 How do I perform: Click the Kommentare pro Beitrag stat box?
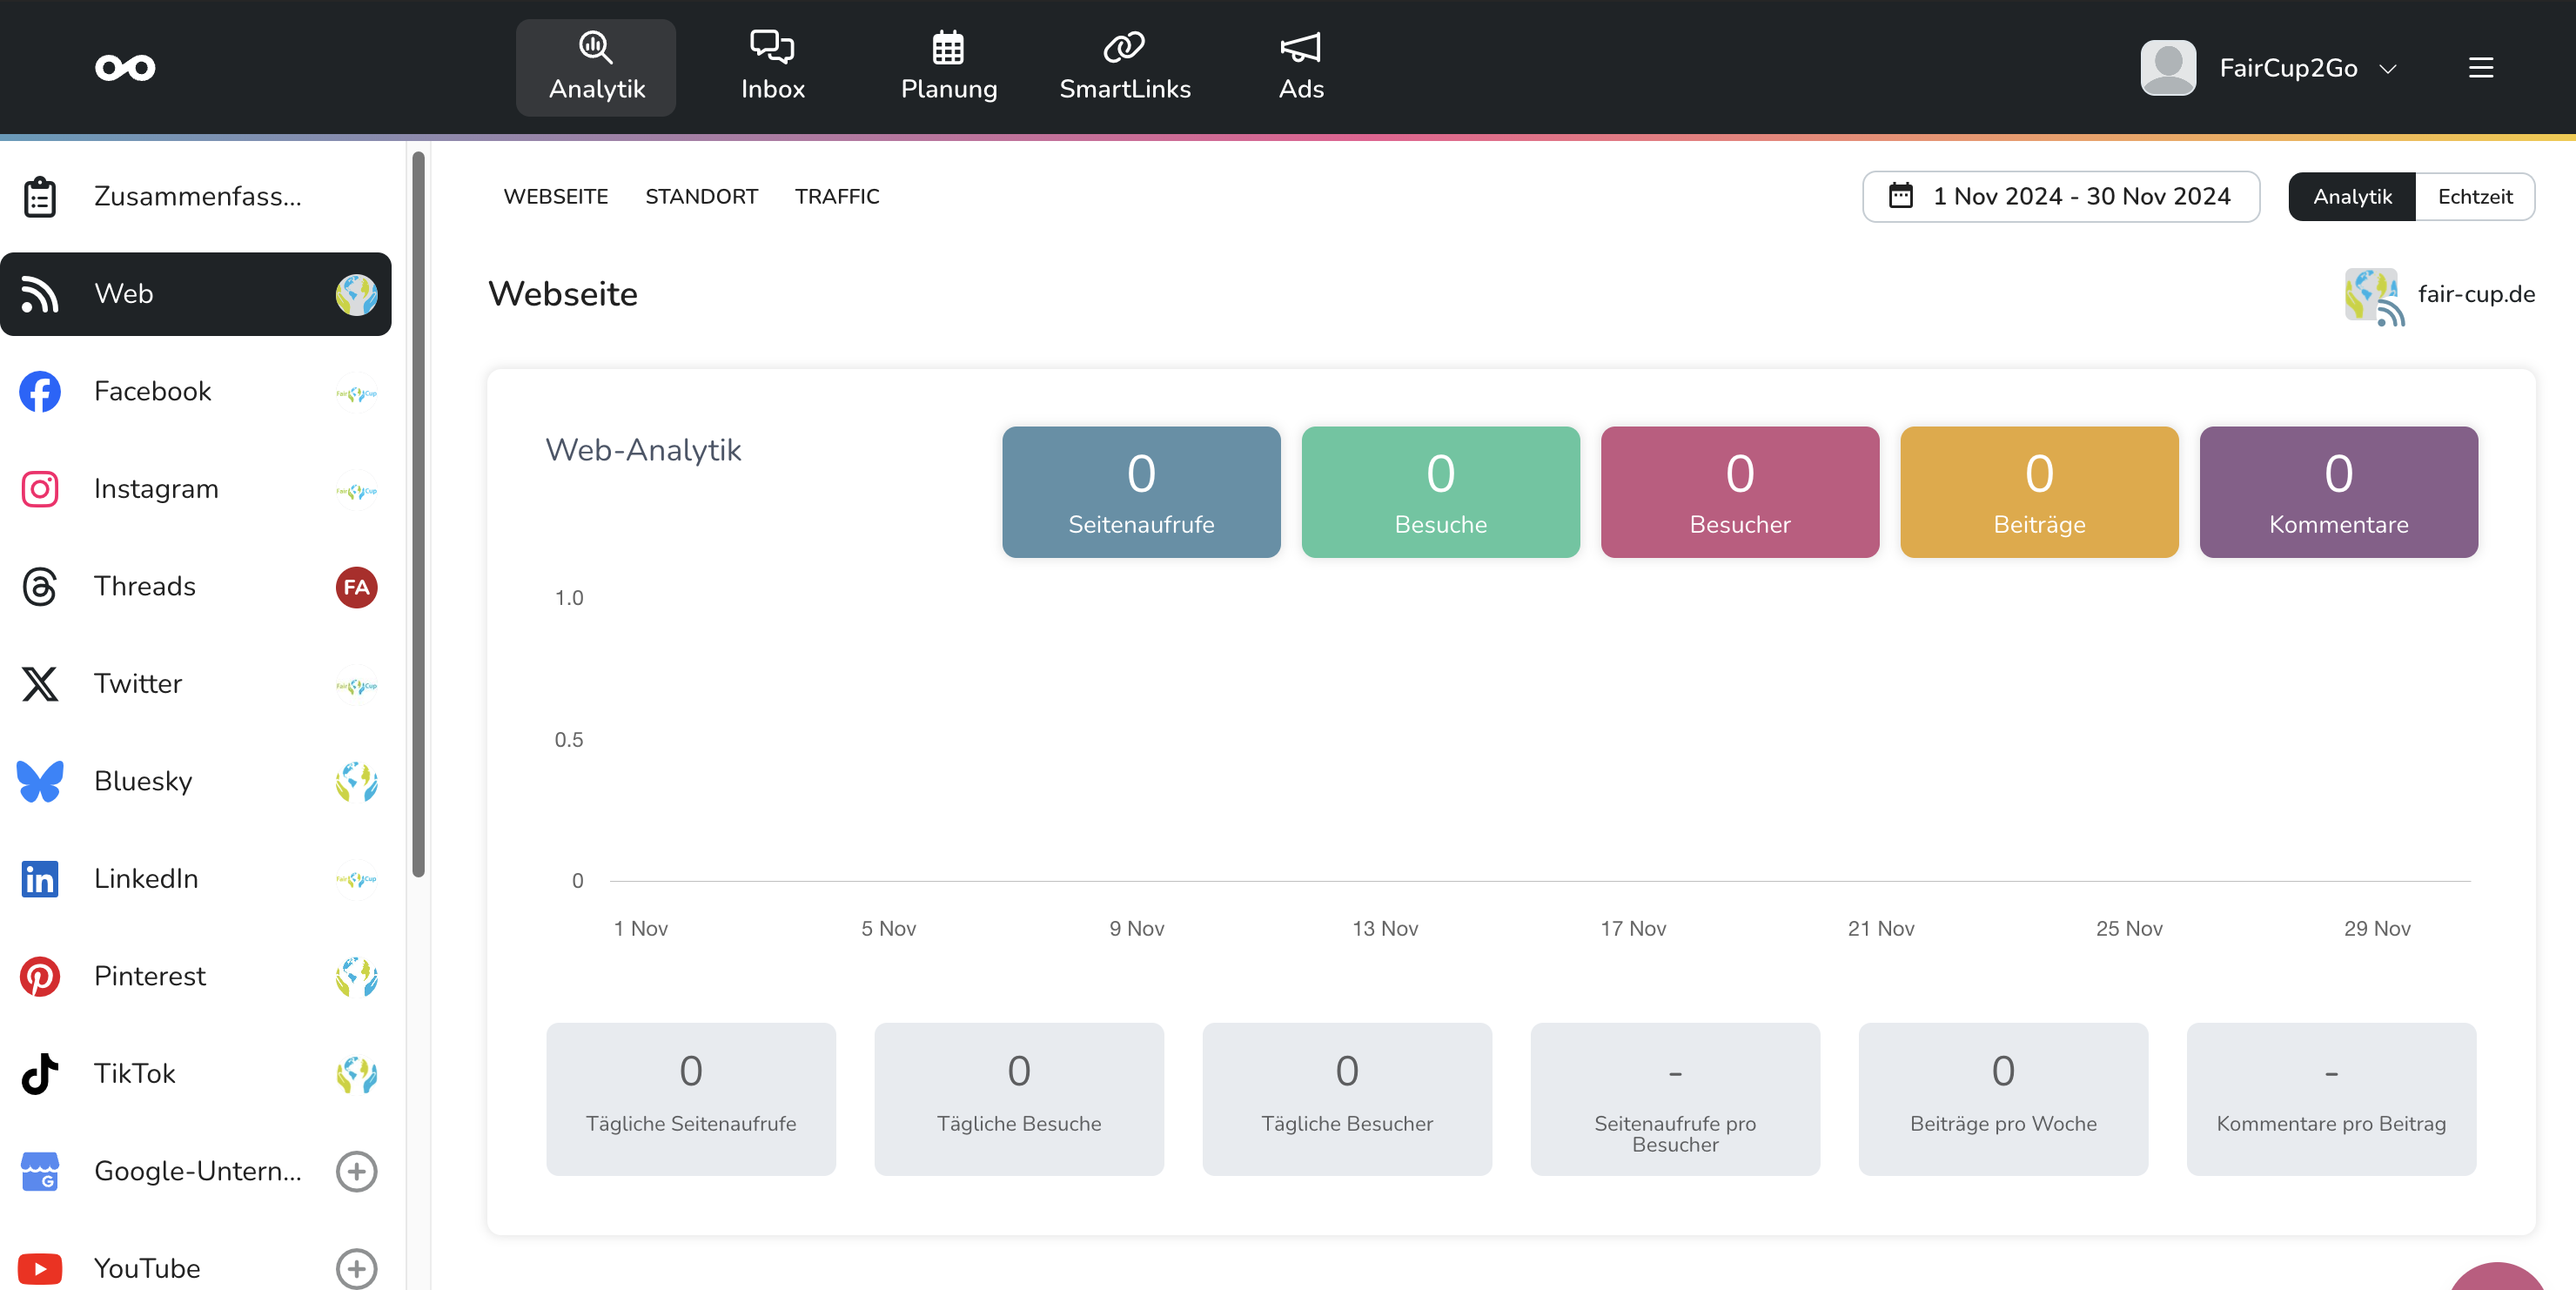click(x=2331, y=1099)
